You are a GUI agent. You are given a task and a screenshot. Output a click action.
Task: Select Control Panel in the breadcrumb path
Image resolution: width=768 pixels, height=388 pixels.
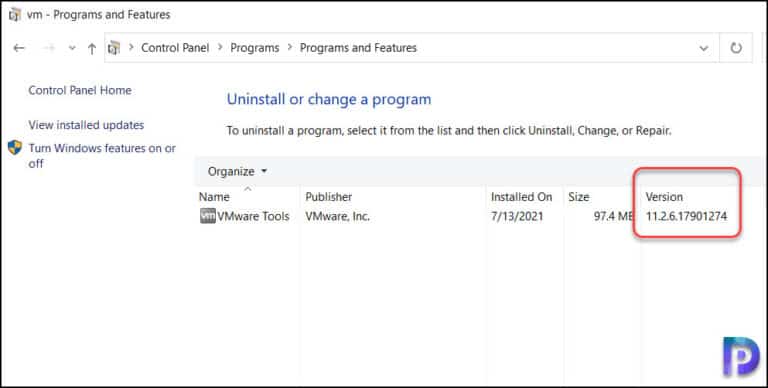point(175,48)
